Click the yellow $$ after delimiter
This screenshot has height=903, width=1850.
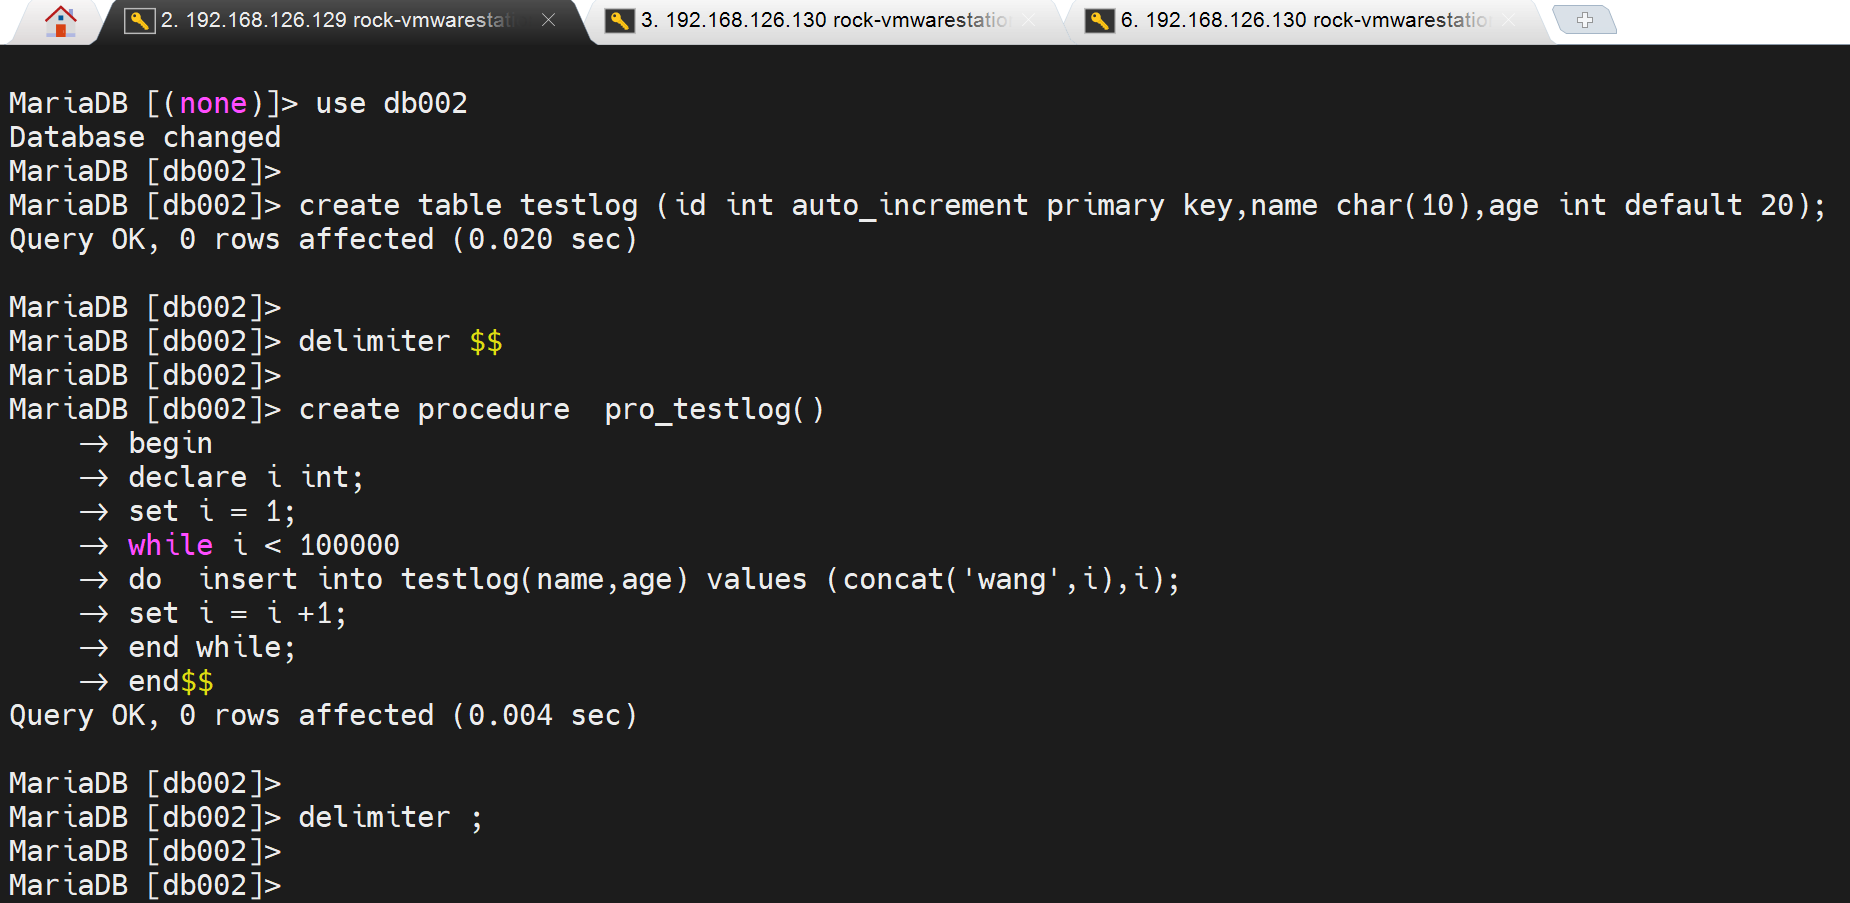[x=486, y=342]
